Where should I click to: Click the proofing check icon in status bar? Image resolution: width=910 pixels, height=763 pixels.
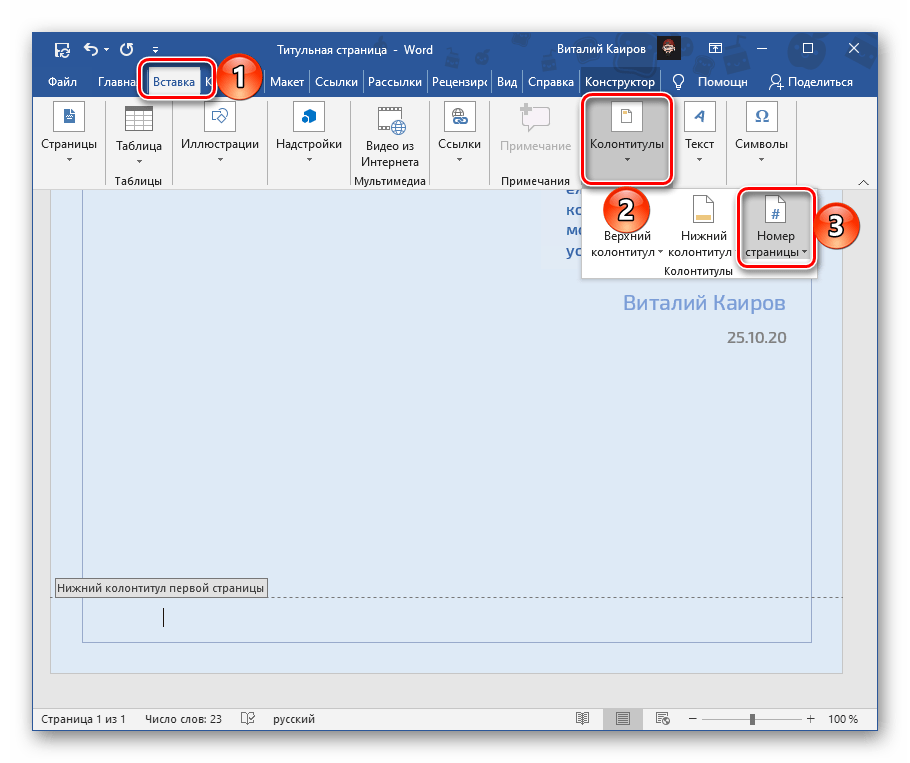click(x=248, y=719)
